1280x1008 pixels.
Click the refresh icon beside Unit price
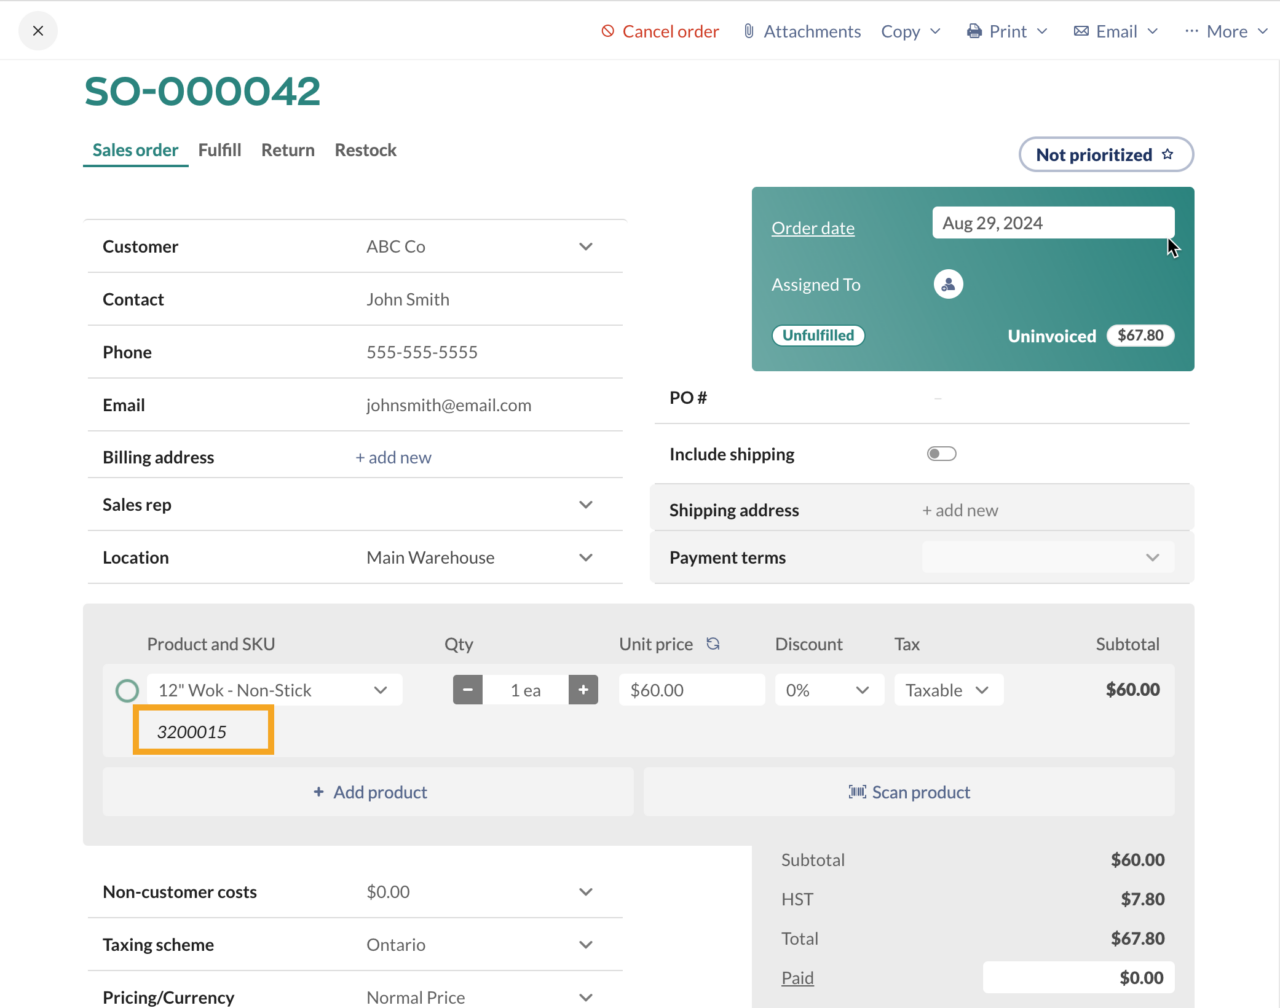pos(713,644)
